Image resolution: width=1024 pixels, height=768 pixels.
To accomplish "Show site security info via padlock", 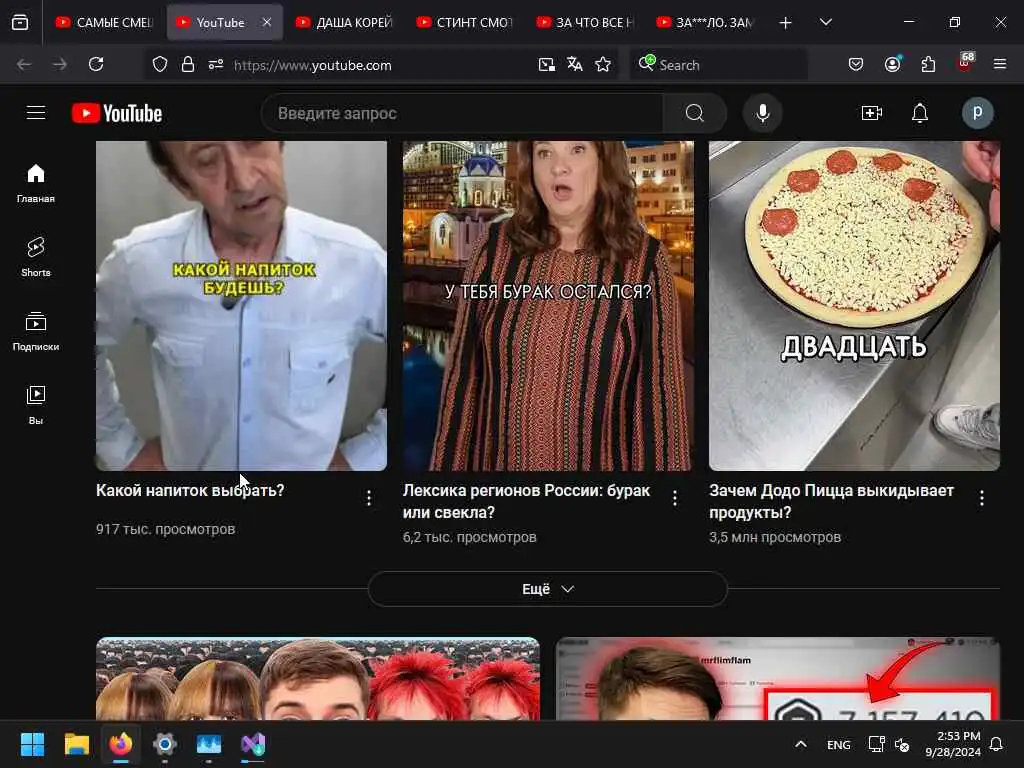I will [x=188, y=64].
